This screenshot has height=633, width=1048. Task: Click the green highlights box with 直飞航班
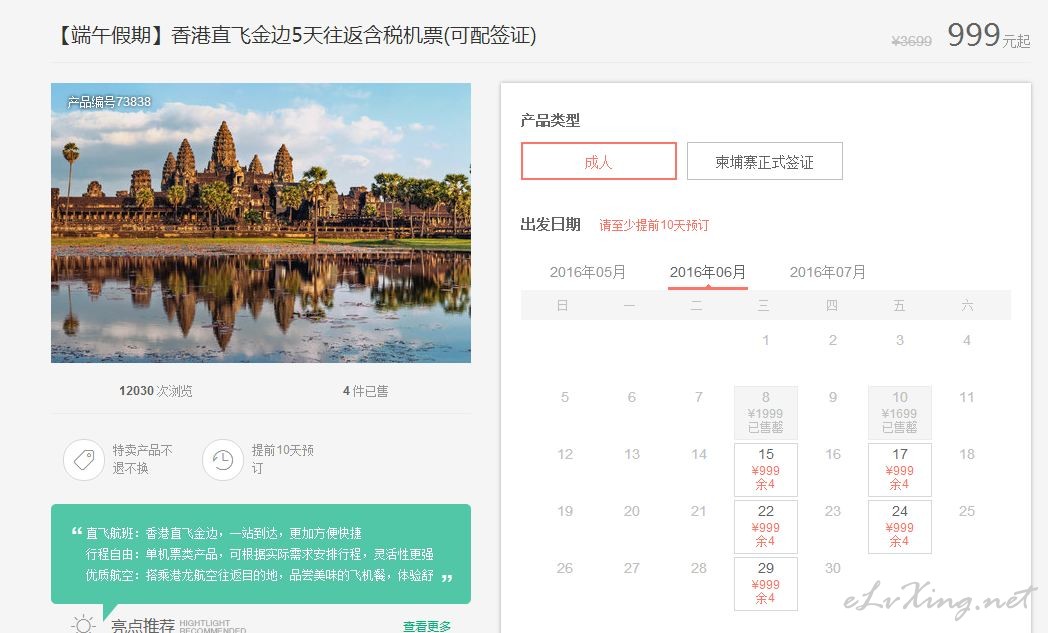261,554
